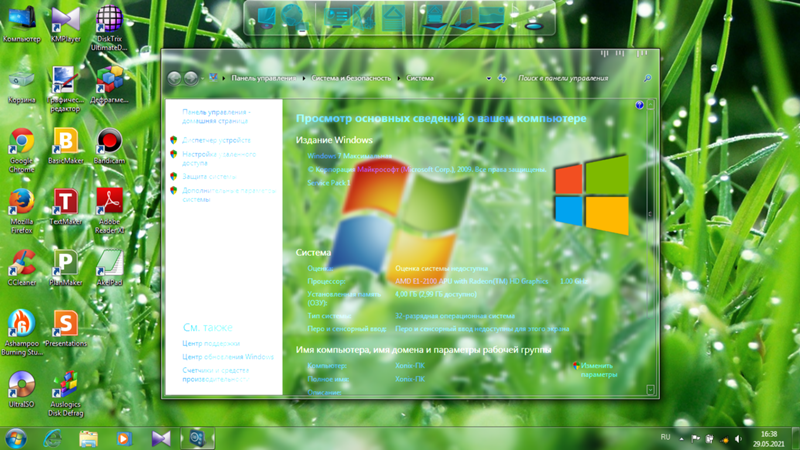The width and height of the screenshot is (800, 450).
Task: Open the music stack in top dock
Action: pos(462,18)
